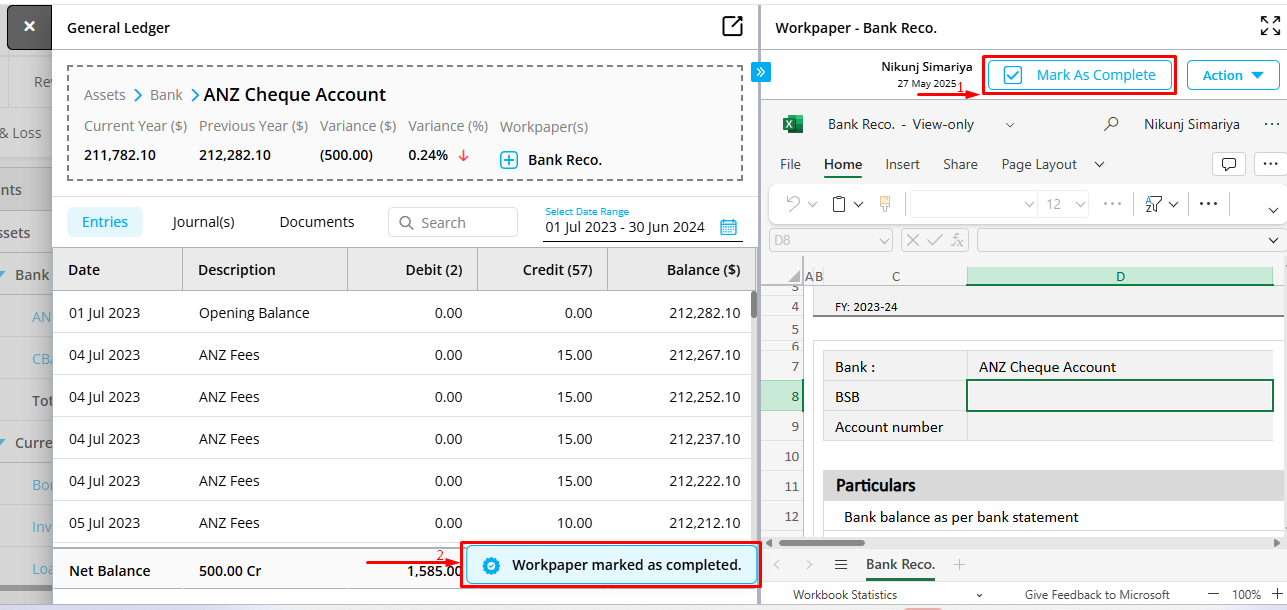Select column D header in the sheet
The image size is (1287, 610).
tap(1120, 276)
